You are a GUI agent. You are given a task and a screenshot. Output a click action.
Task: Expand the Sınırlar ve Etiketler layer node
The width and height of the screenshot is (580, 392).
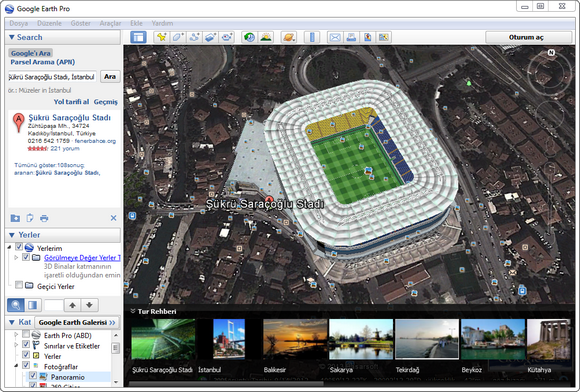16,345
